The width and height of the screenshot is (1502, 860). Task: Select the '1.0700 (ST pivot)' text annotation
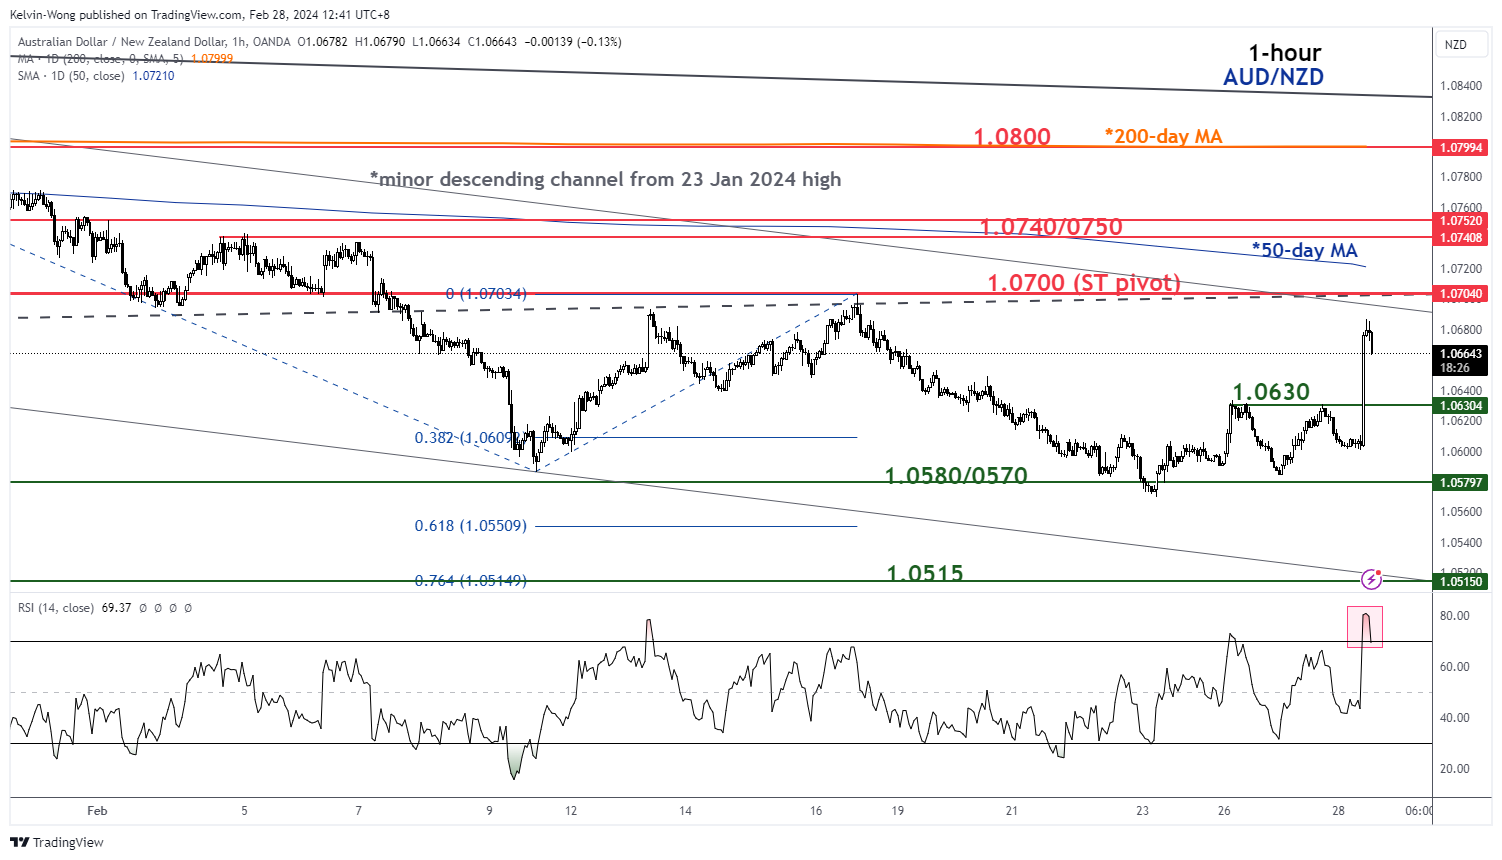coord(1084,283)
